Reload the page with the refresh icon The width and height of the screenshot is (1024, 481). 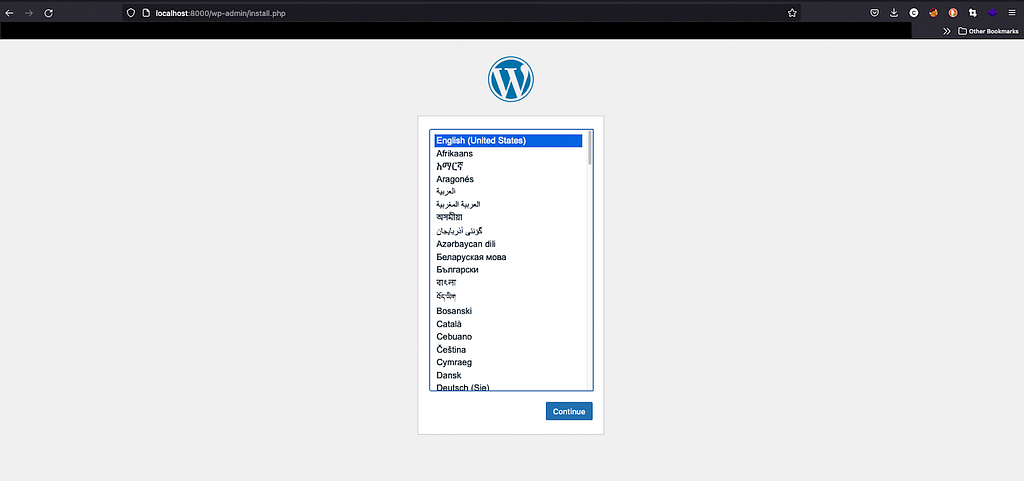[x=48, y=13]
